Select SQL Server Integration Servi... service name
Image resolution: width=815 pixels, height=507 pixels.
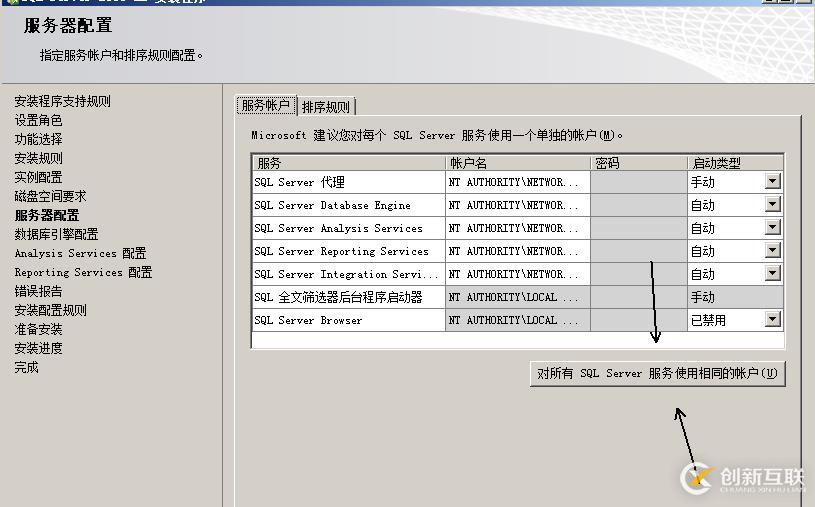pyautogui.click(x=348, y=274)
